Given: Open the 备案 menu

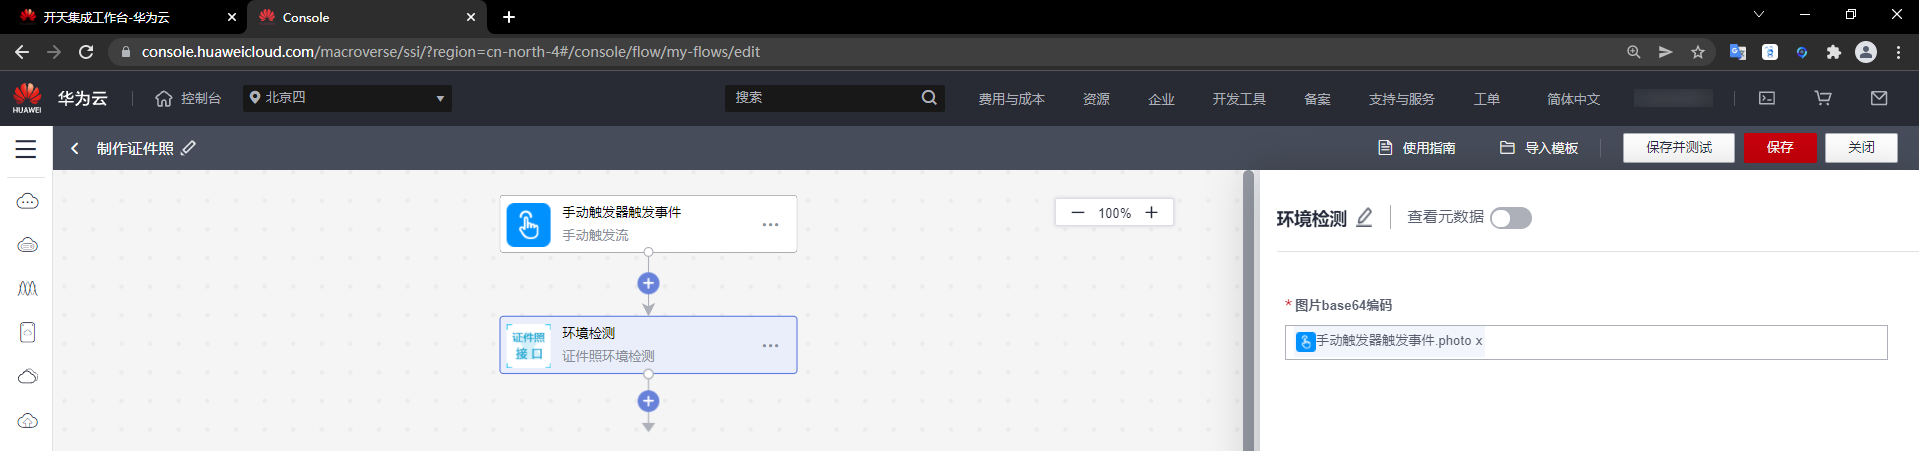Looking at the screenshot, I should pyautogui.click(x=1317, y=99).
